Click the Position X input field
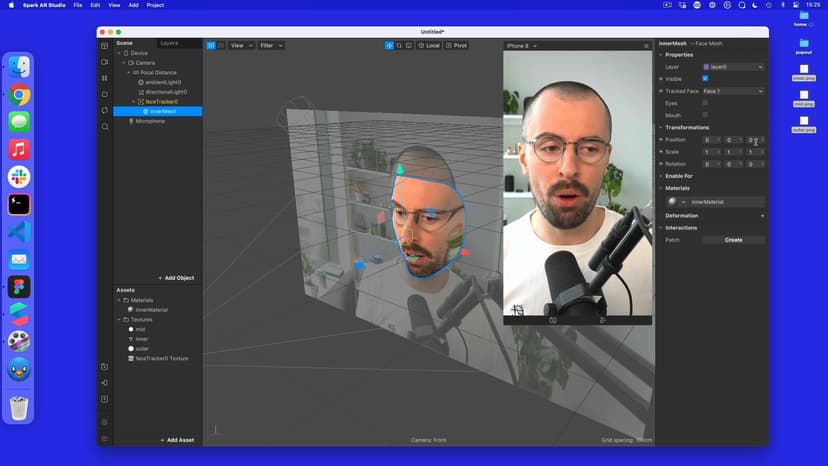828x466 pixels. click(711, 140)
